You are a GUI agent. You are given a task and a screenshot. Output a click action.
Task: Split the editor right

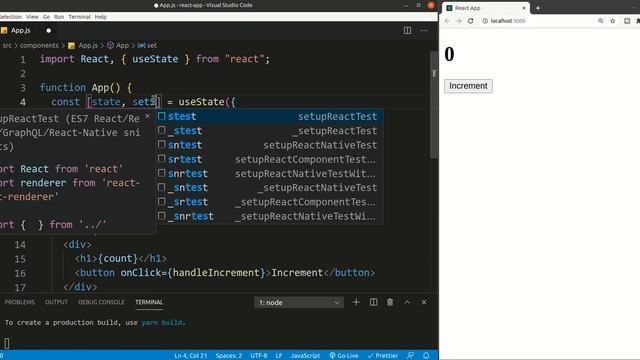point(407,31)
